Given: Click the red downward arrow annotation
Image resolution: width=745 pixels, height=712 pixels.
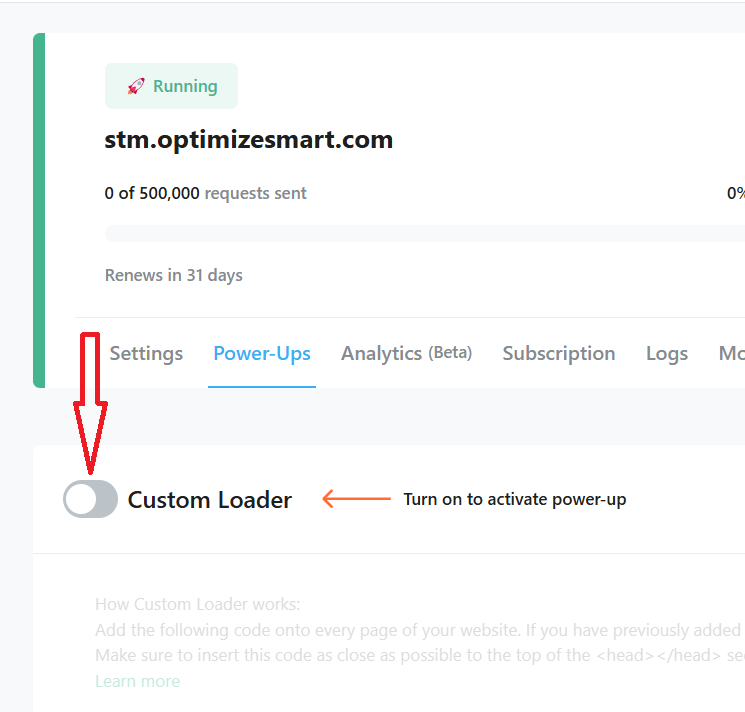Looking at the screenshot, I should point(90,400).
